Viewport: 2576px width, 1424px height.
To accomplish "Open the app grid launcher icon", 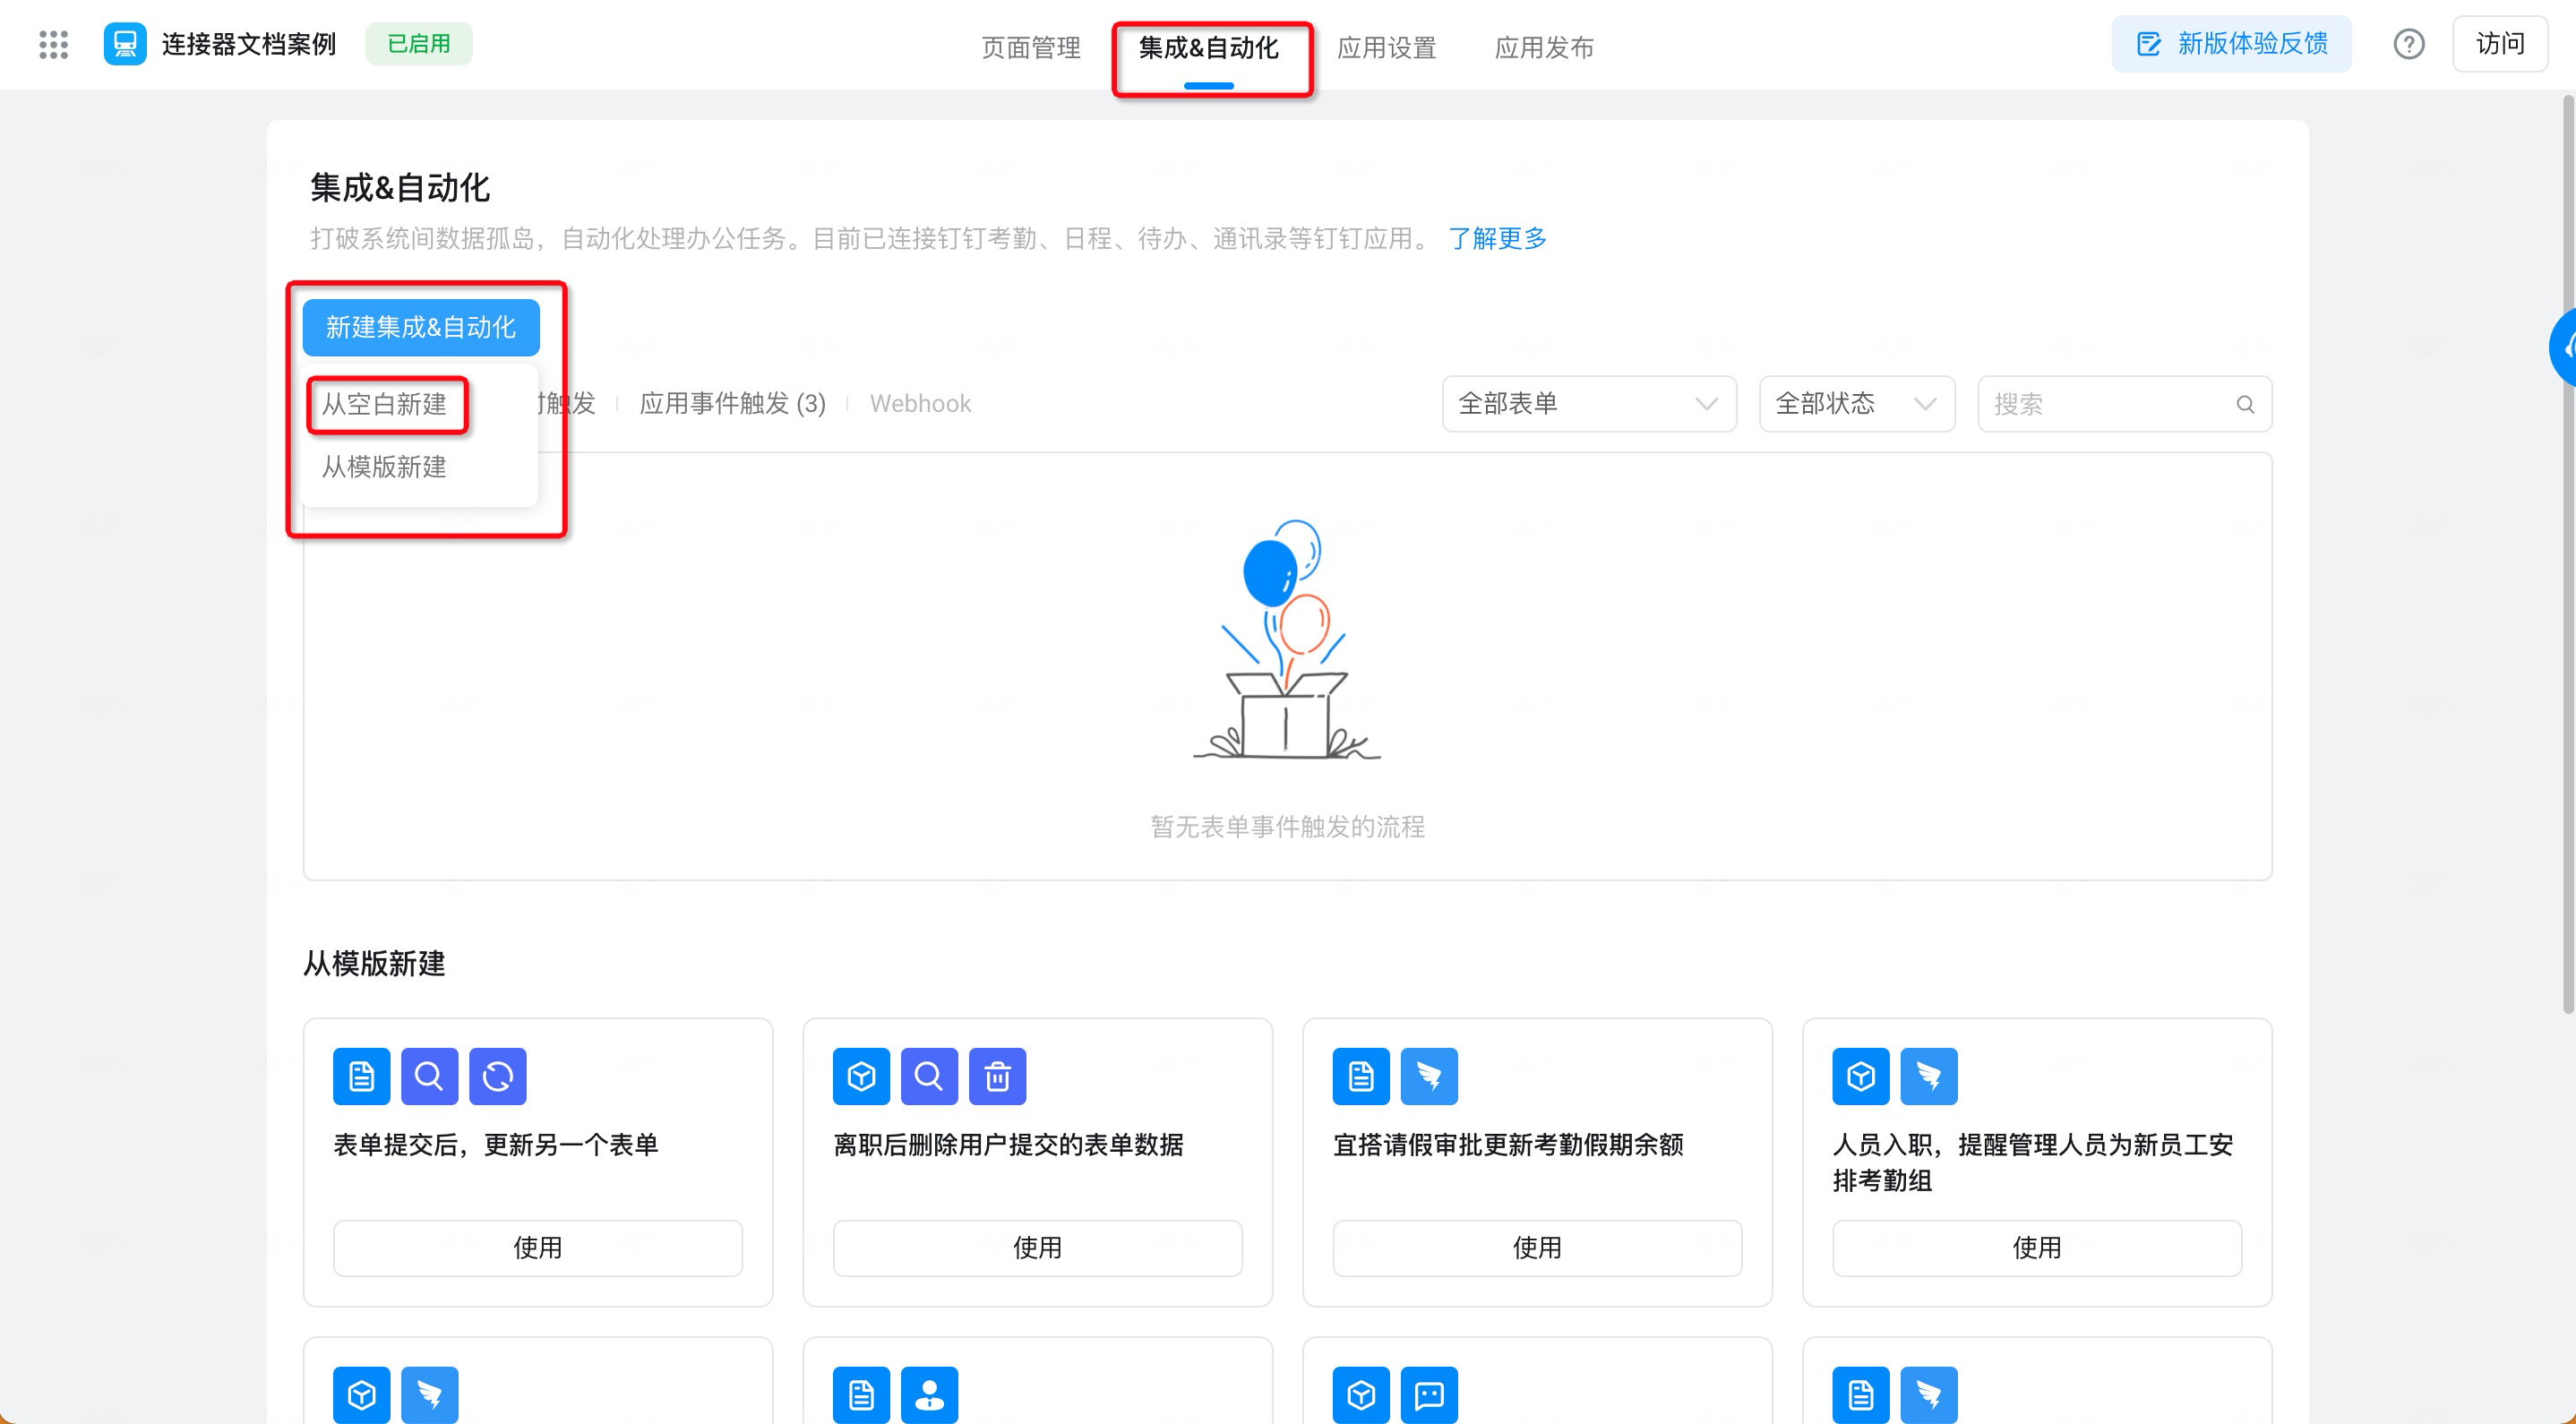I will pyautogui.click(x=53, y=44).
